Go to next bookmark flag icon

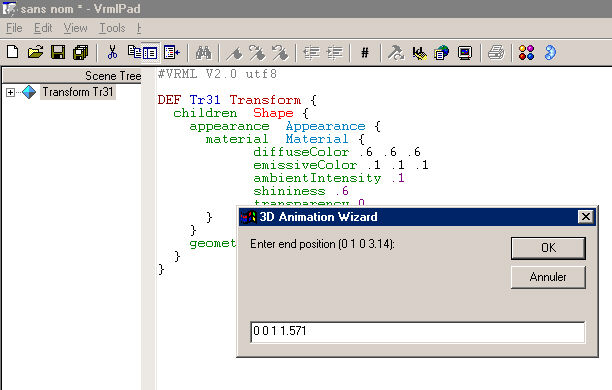click(257, 52)
